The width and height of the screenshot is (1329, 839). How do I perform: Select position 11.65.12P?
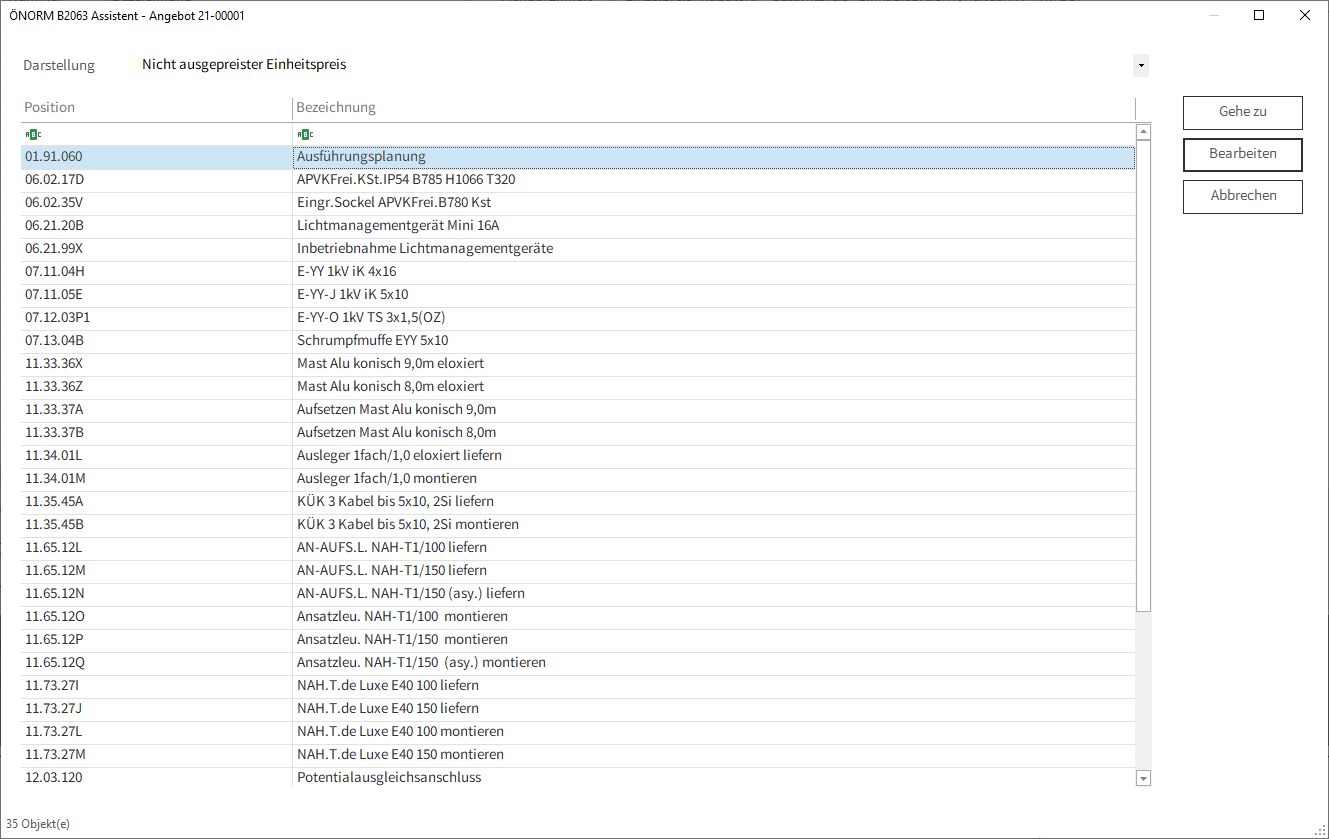click(54, 640)
